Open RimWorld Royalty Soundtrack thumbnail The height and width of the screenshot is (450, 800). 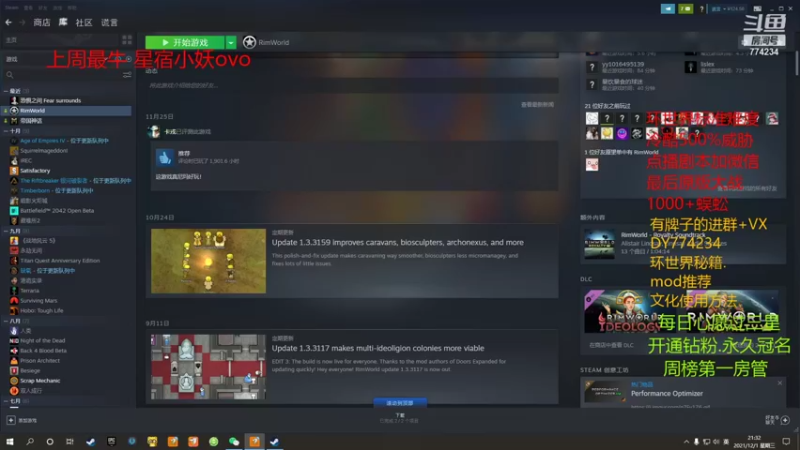point(599,244)
